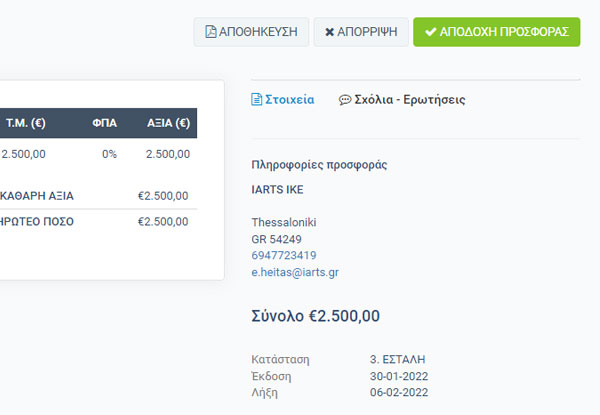The height and width of the screenshot is (415, 600).
Task: Click the ΑΠΟΘΗΚΕΥΣΗ save button
Action: tap(251, 32)
